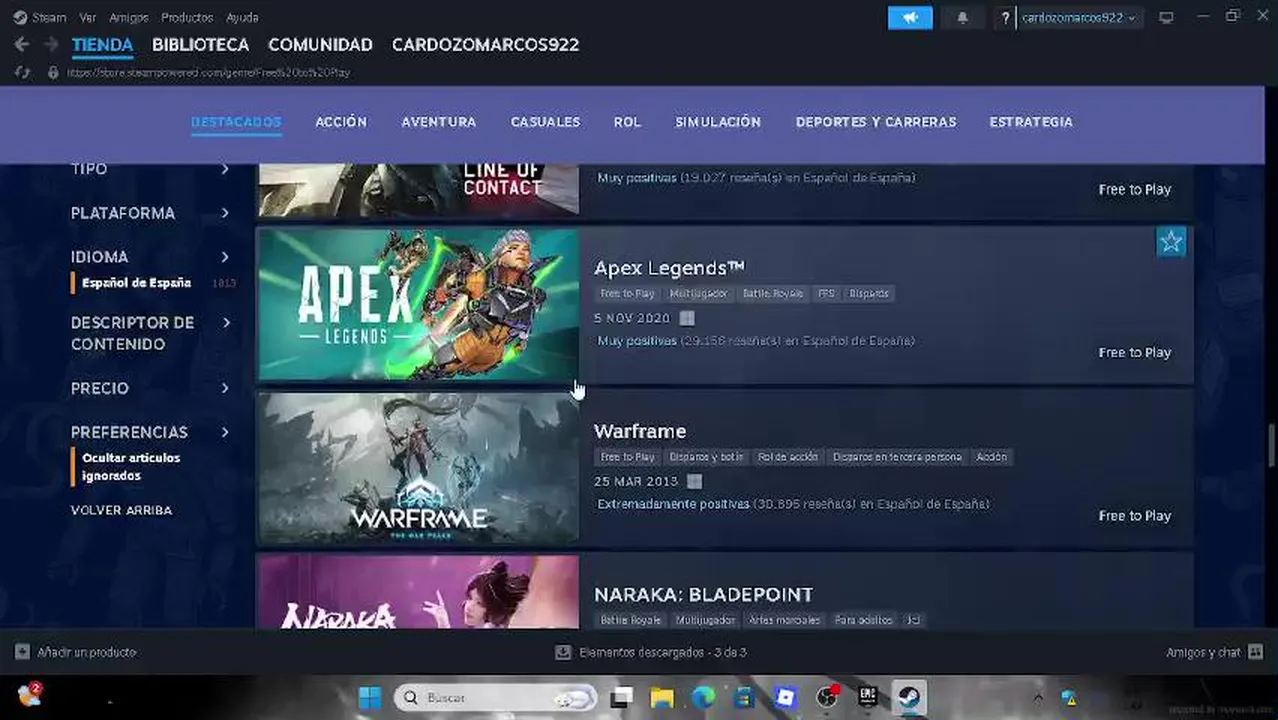Toggle wishlist star on Apex Legends

pyautogui.click(x=1171, y=241)
